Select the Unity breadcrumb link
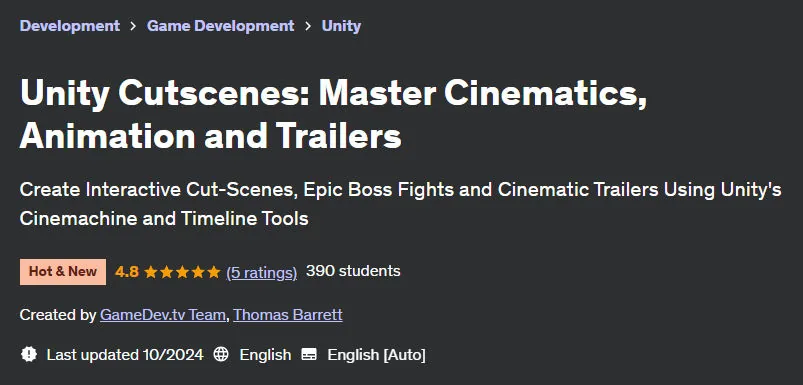Image resolution: width=803 pixels, height=385 pixels. tap(341, 26)
